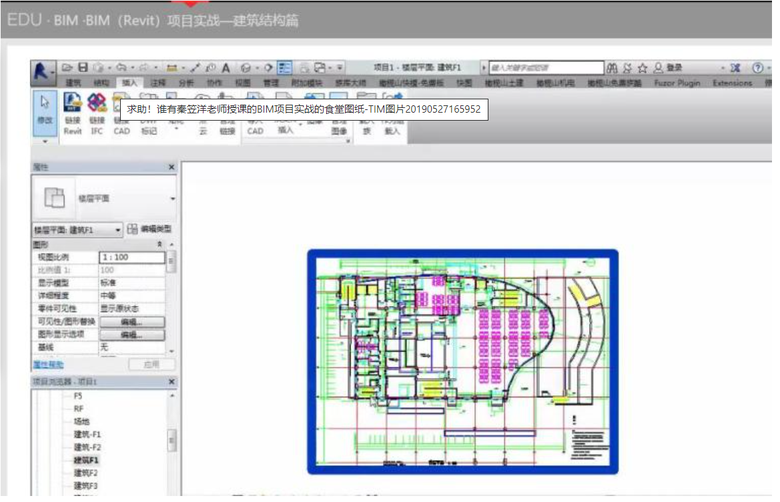
Task: Click the binoculars search icon
Action: tap(613, 67)
